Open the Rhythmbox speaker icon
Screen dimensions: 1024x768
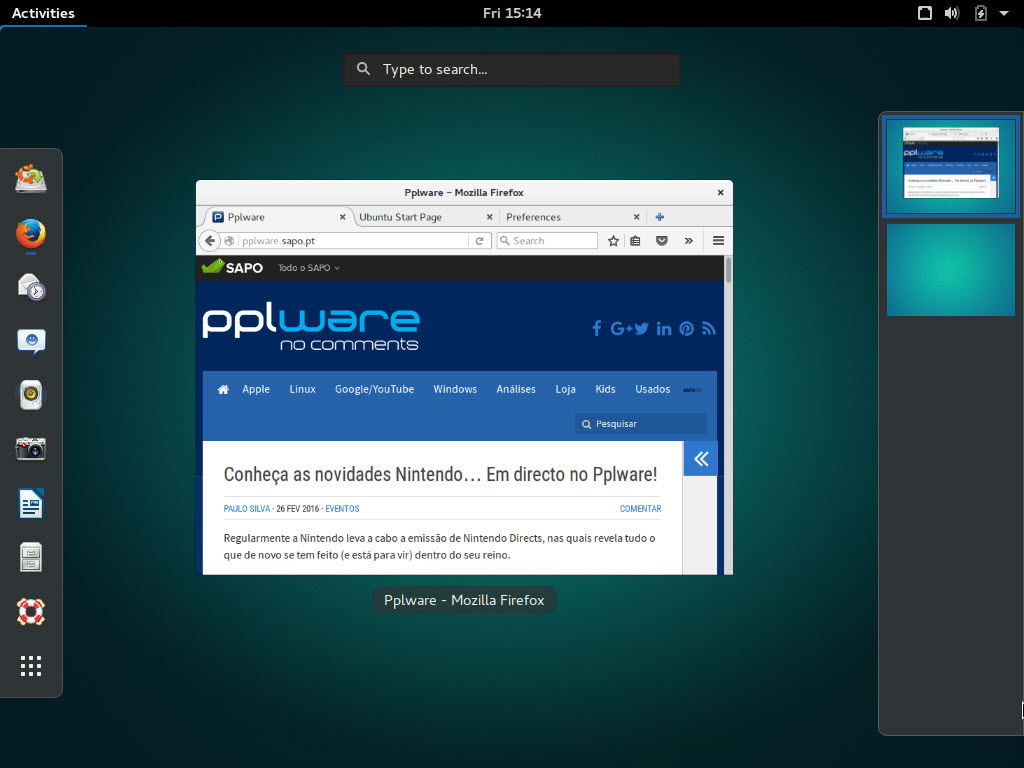click(x=31, y=395)
